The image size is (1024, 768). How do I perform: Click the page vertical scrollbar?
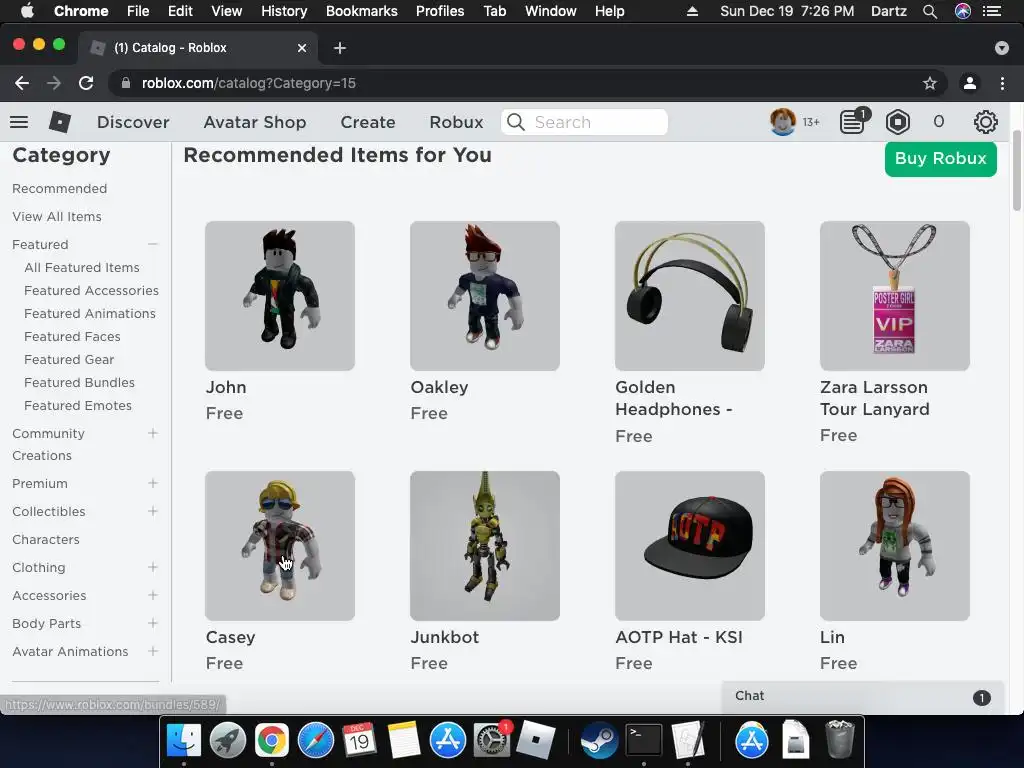(x=1016, y=171)
